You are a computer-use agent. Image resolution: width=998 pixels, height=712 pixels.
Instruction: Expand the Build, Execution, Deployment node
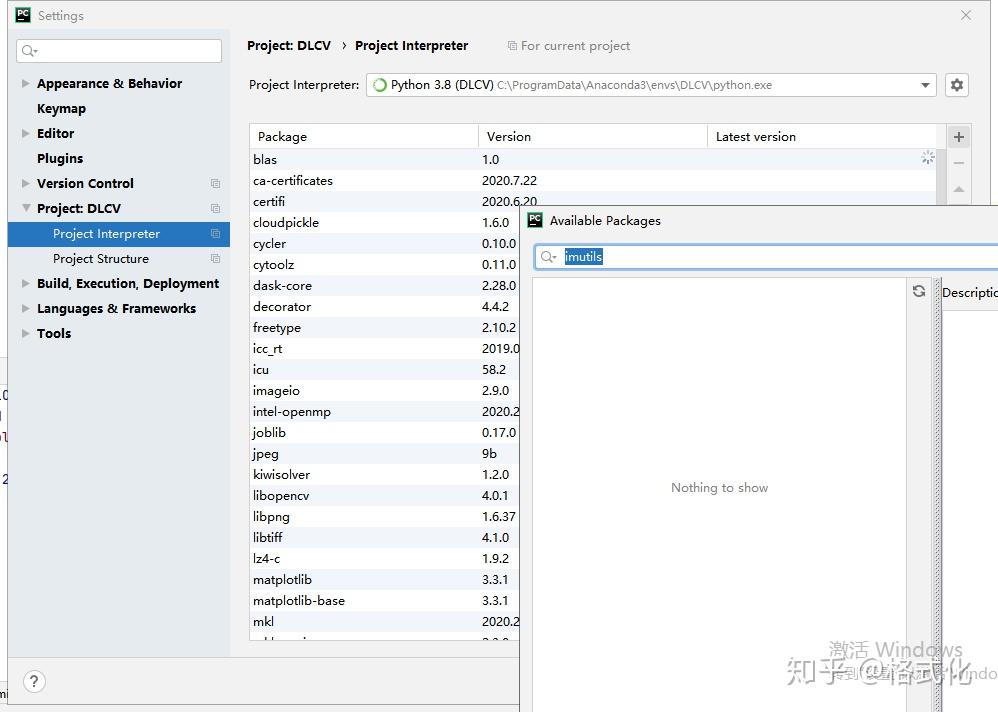[x=24, y=283]
